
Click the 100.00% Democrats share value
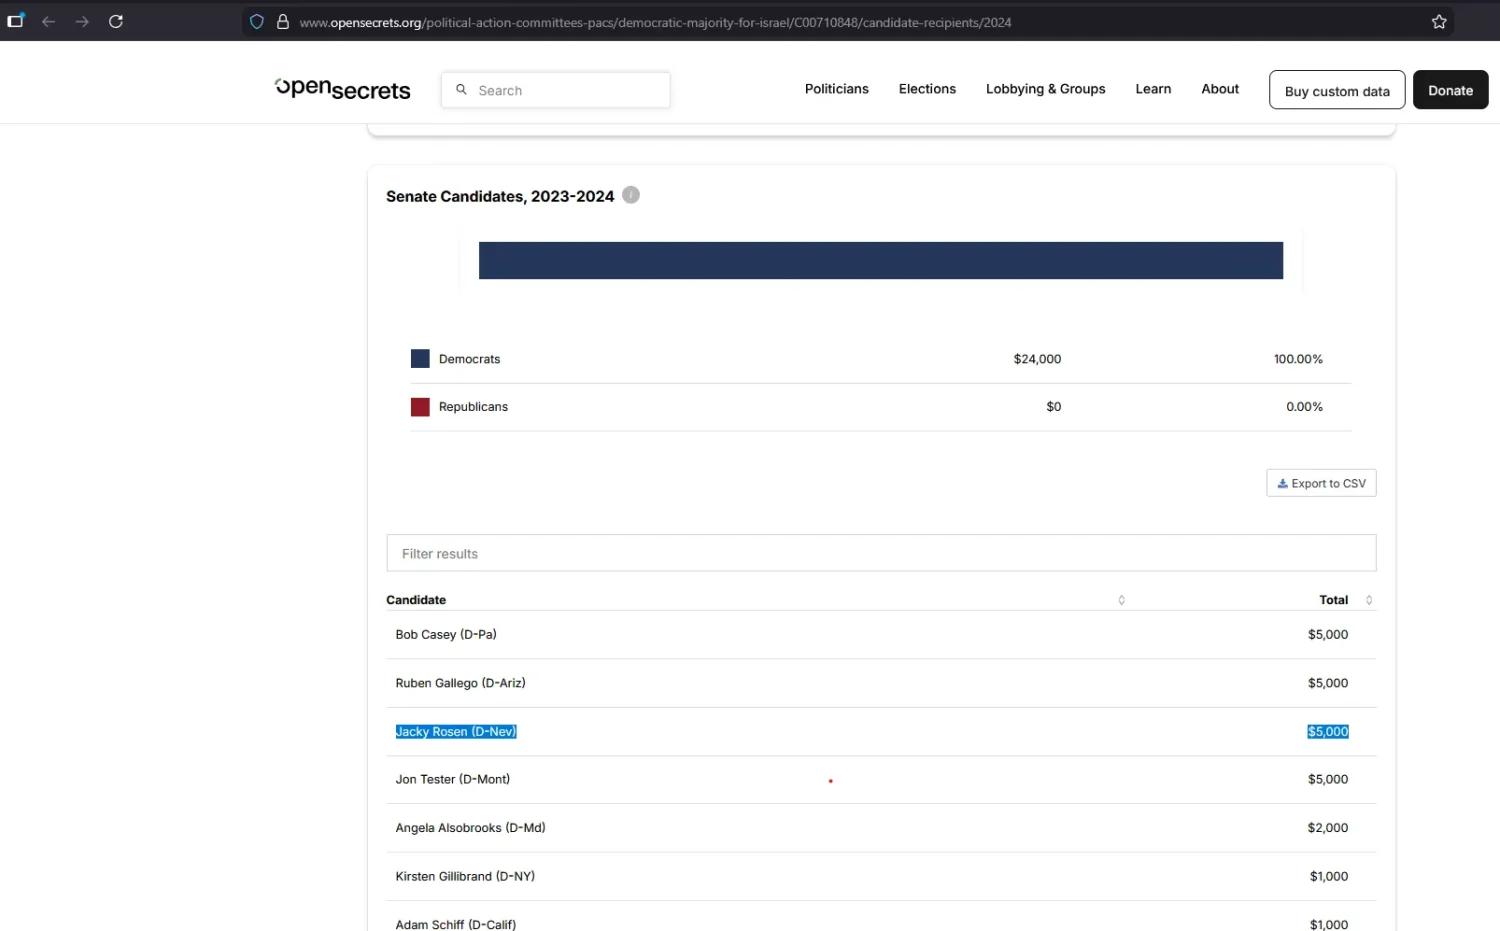click(1298, 359)
